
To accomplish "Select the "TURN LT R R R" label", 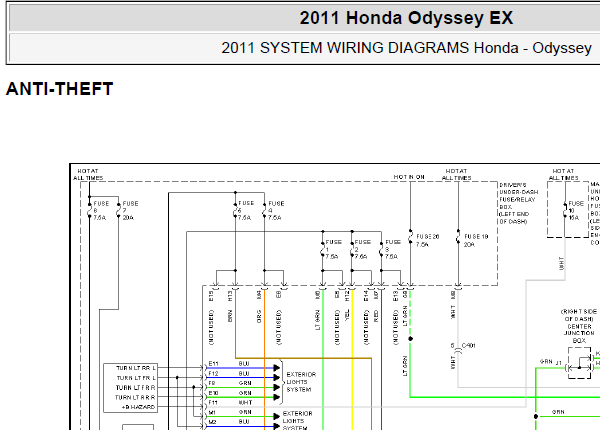I will pyautogui.click(x=135, y=397).
